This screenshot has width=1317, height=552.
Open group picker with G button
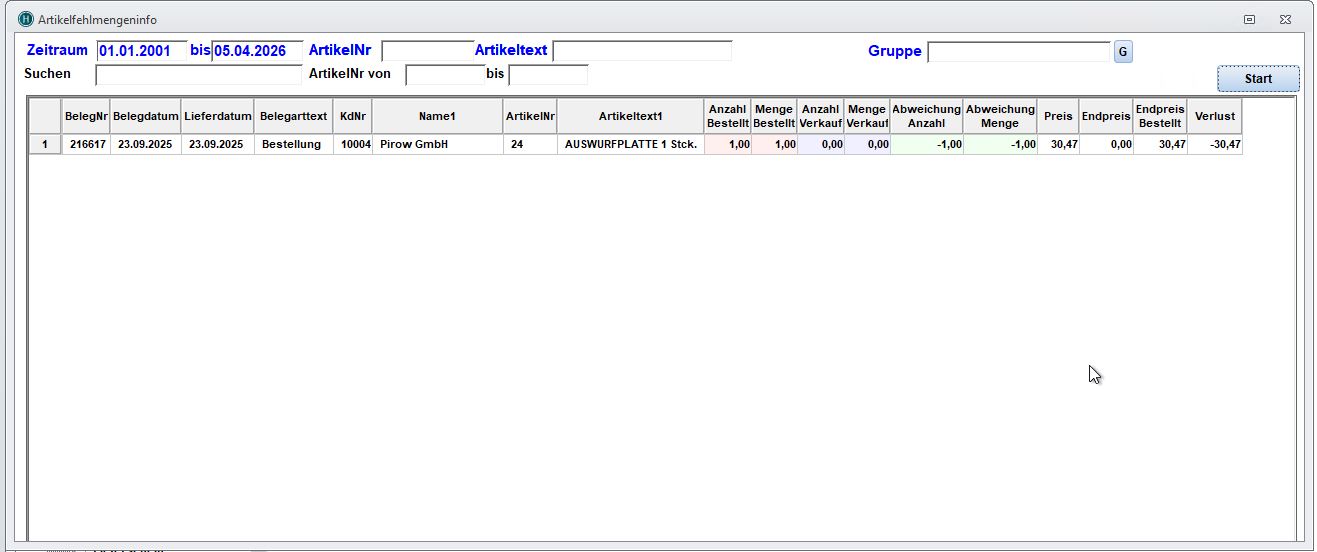tap(1123, 52)
